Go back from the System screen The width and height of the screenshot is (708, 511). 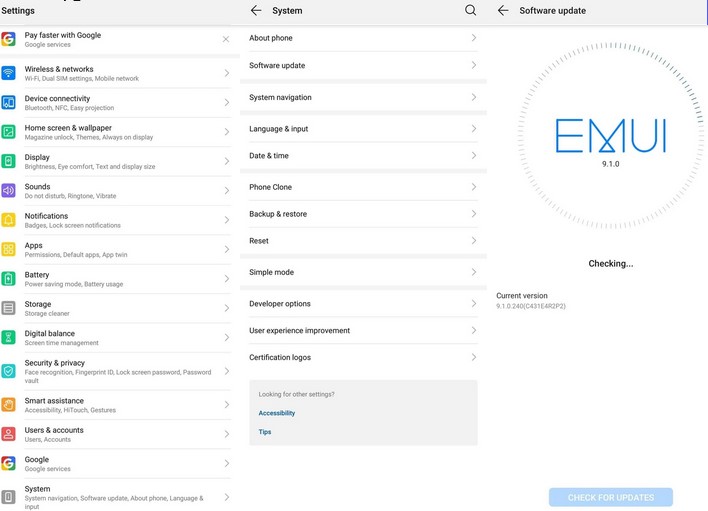256,10
